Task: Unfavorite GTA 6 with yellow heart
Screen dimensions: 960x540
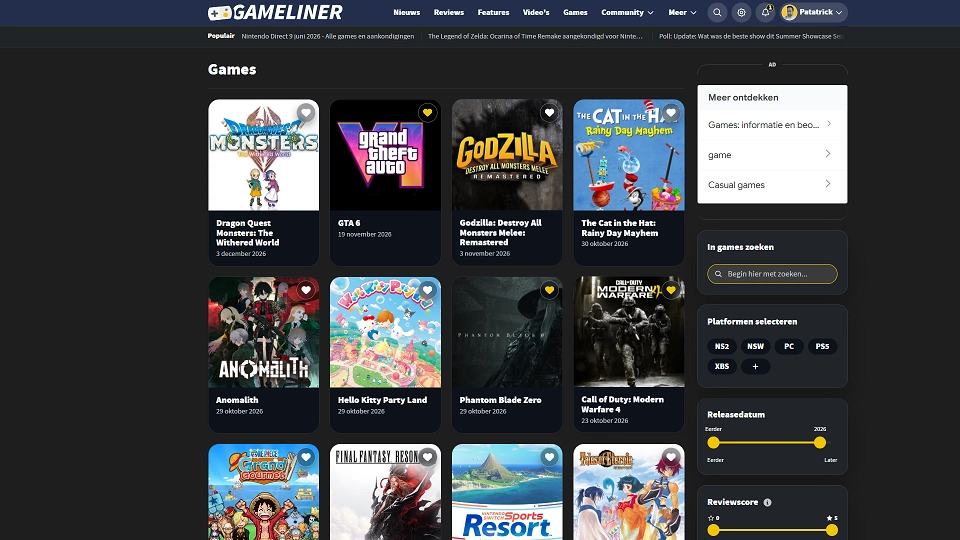Action: point(427,113)
